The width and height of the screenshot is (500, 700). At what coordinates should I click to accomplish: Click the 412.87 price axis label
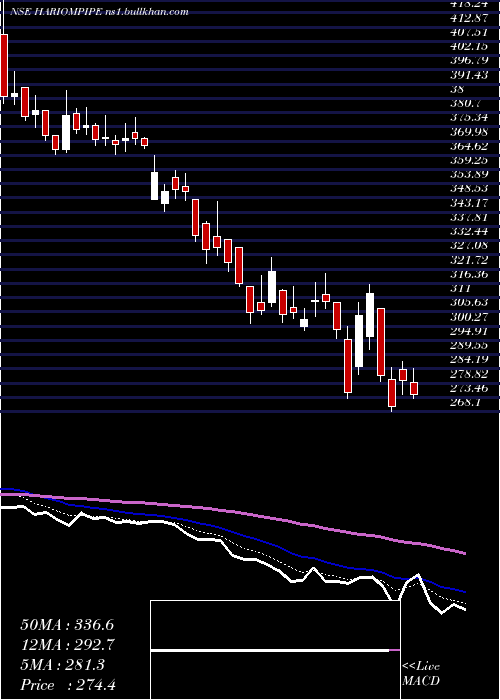click(x=471, y=19)
